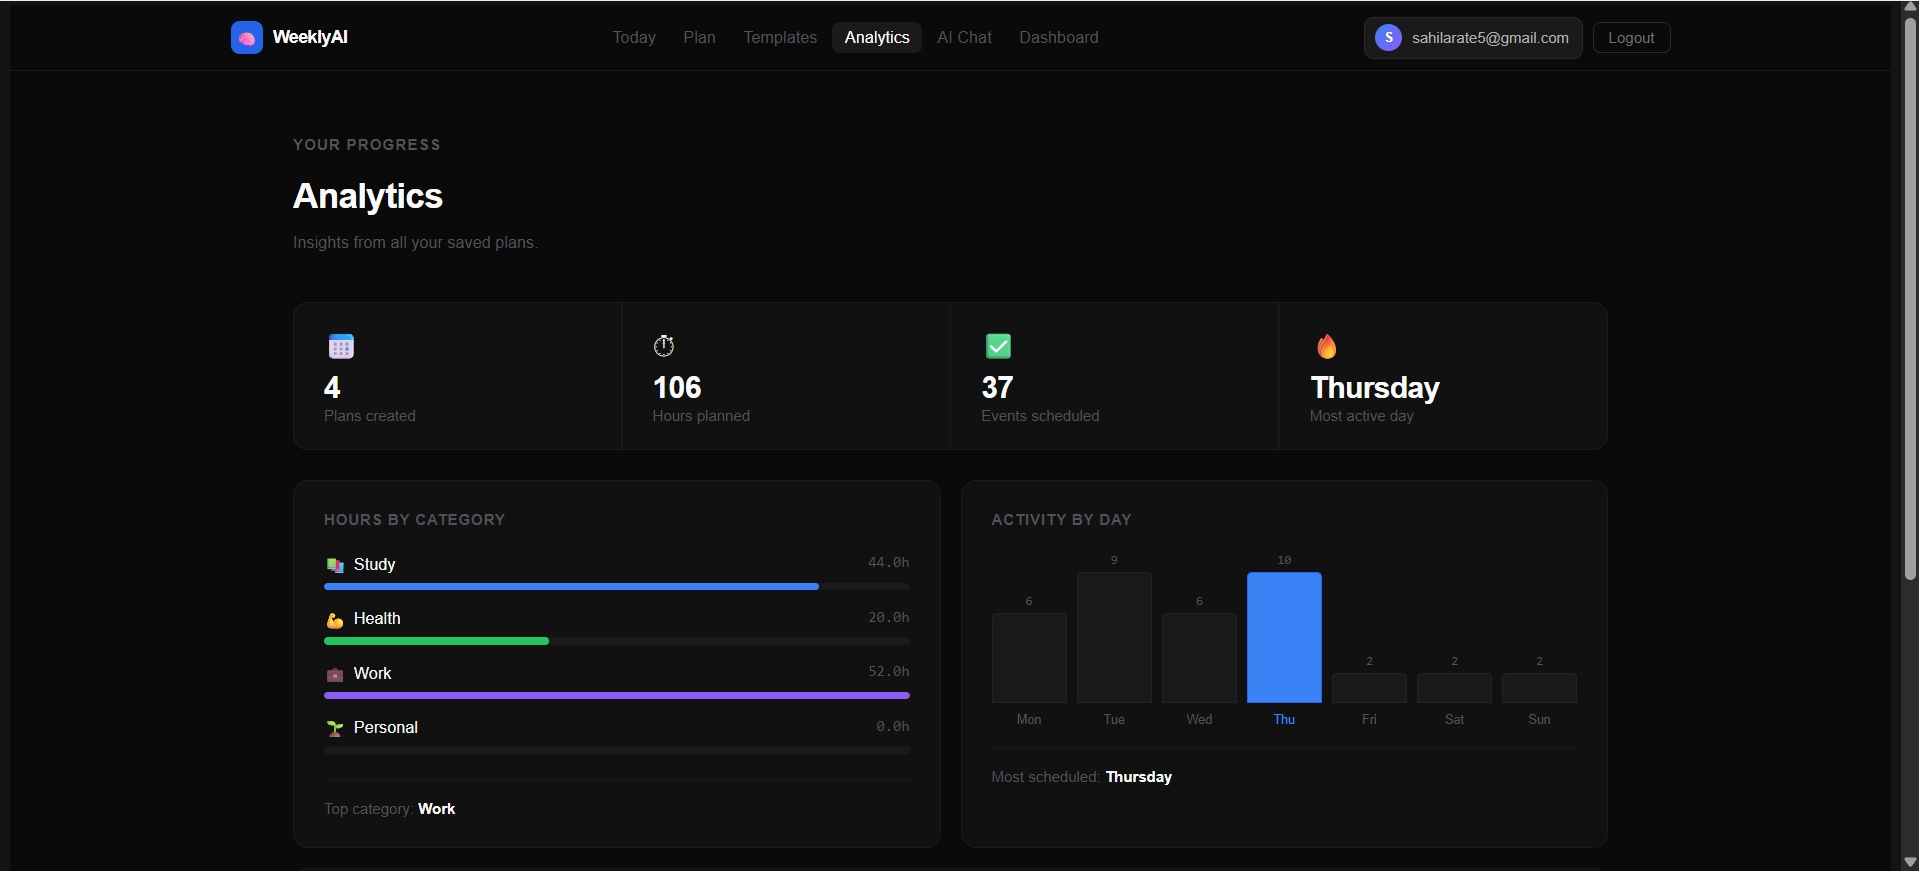
Task: Click the empty Personal hours progress bar
Action: pyautogui.click(x=617, y=750)
